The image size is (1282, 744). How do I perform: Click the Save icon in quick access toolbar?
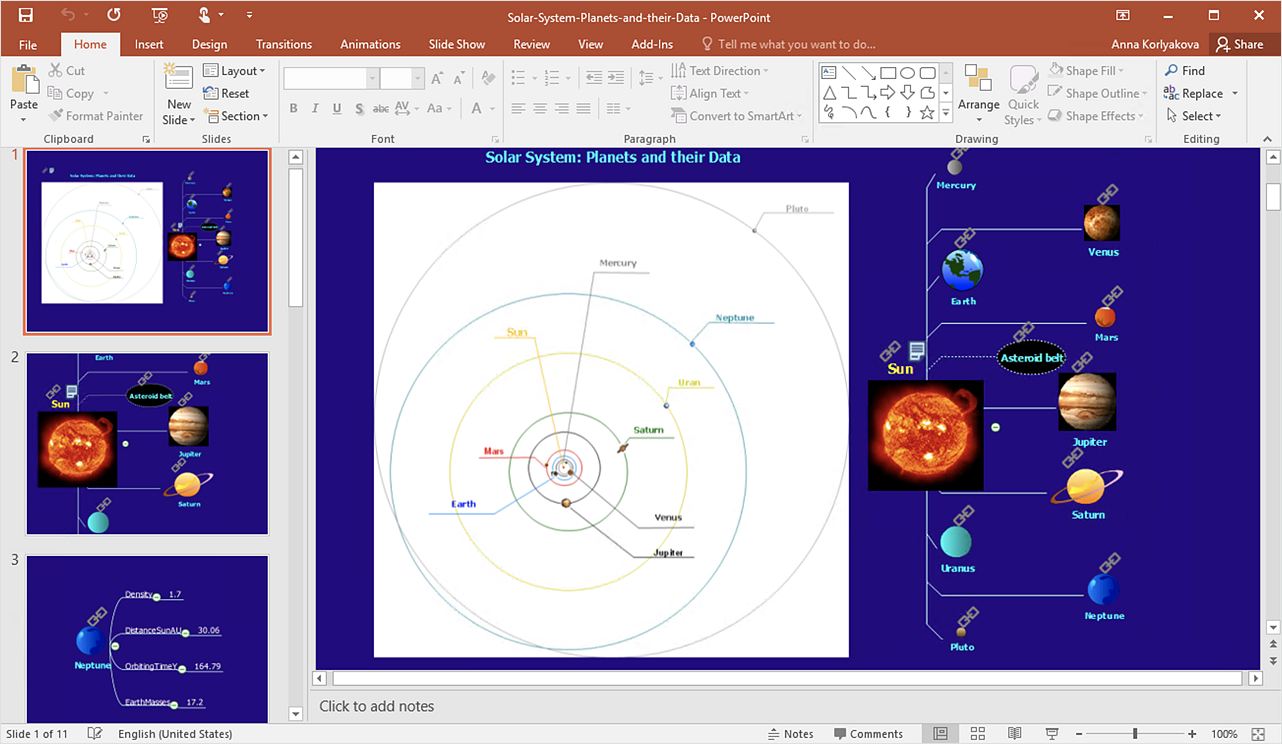click(x=25, y=15)
